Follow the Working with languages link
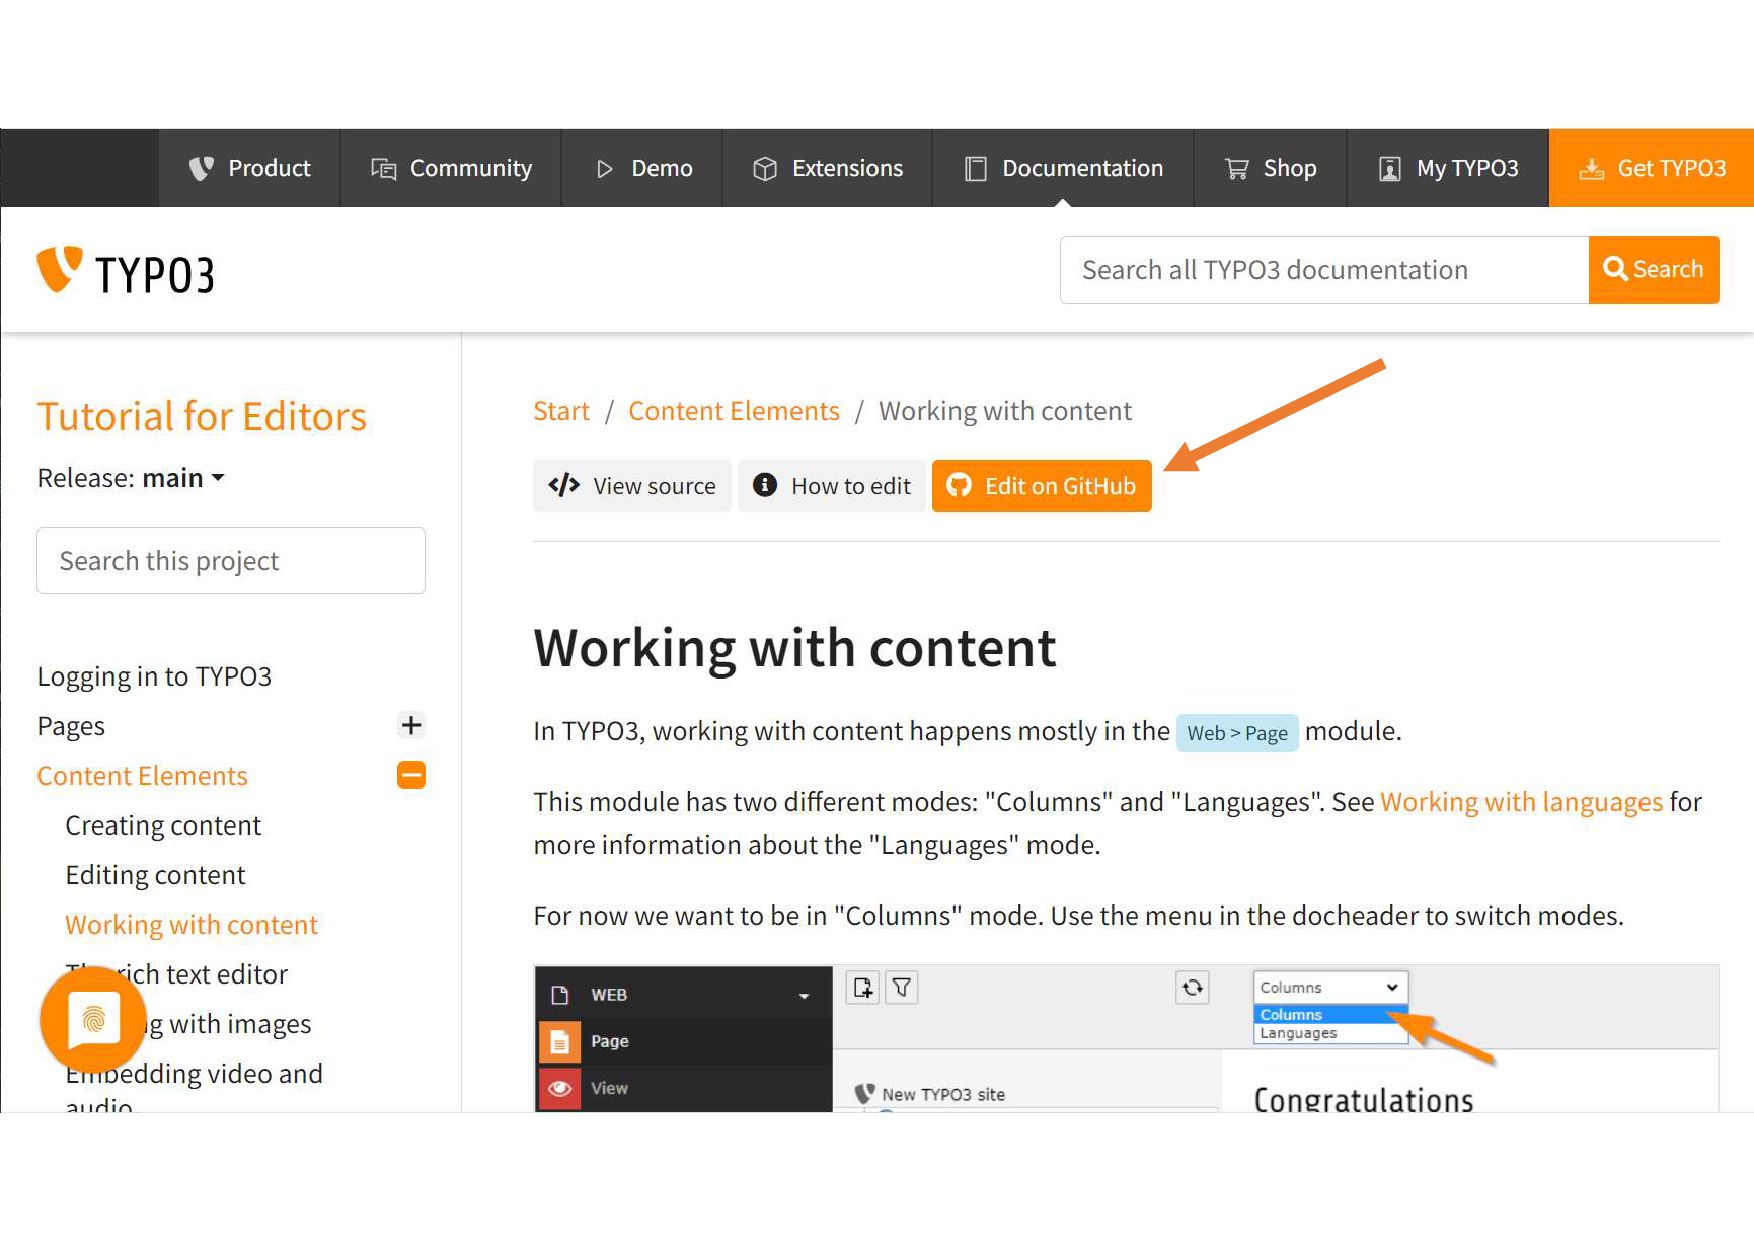1754x1240 pixels. coord(1521,802)
